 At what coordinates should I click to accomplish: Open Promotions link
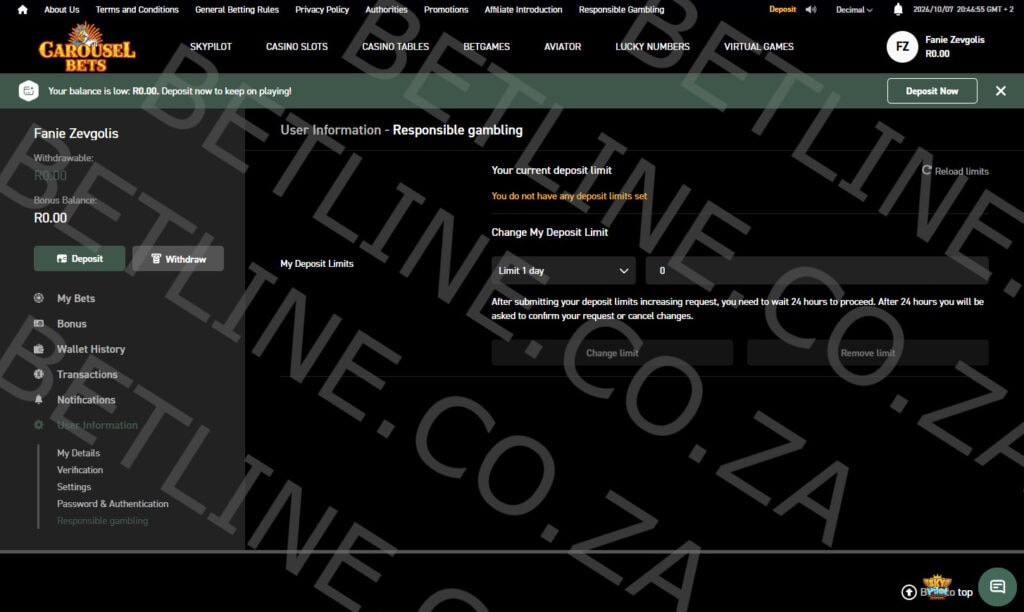point(446,10)
